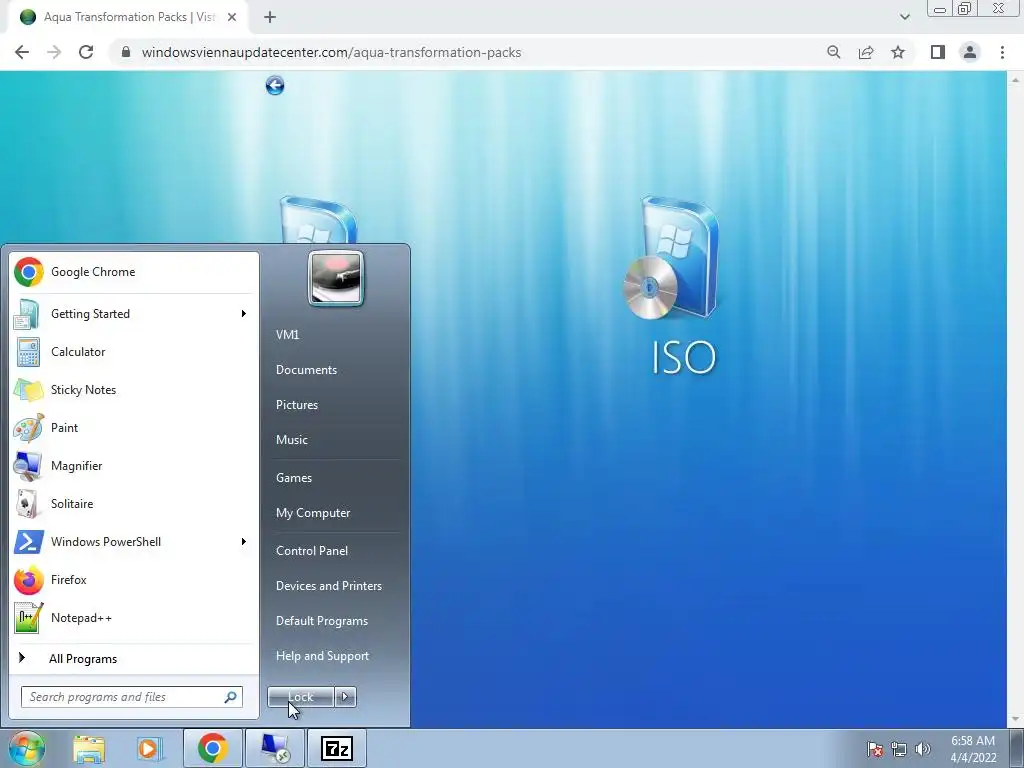Open Getting Started entry
This screenshot has height=768, width=1024.
[134, 314]
